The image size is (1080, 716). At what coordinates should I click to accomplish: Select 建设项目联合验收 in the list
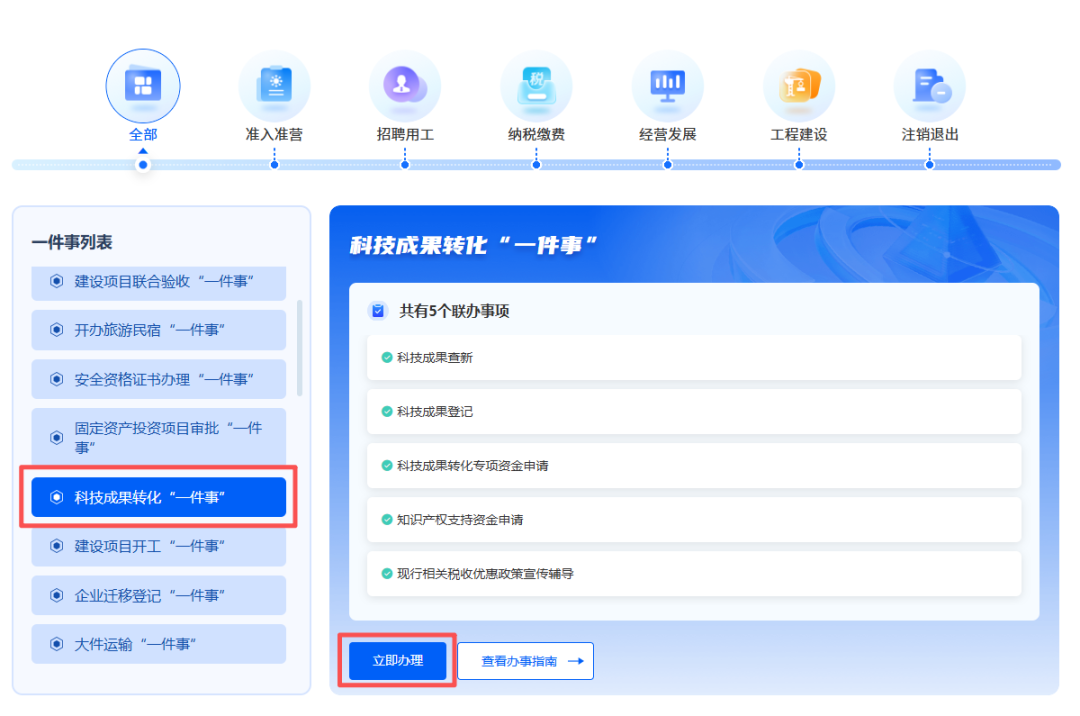[158, 281]
